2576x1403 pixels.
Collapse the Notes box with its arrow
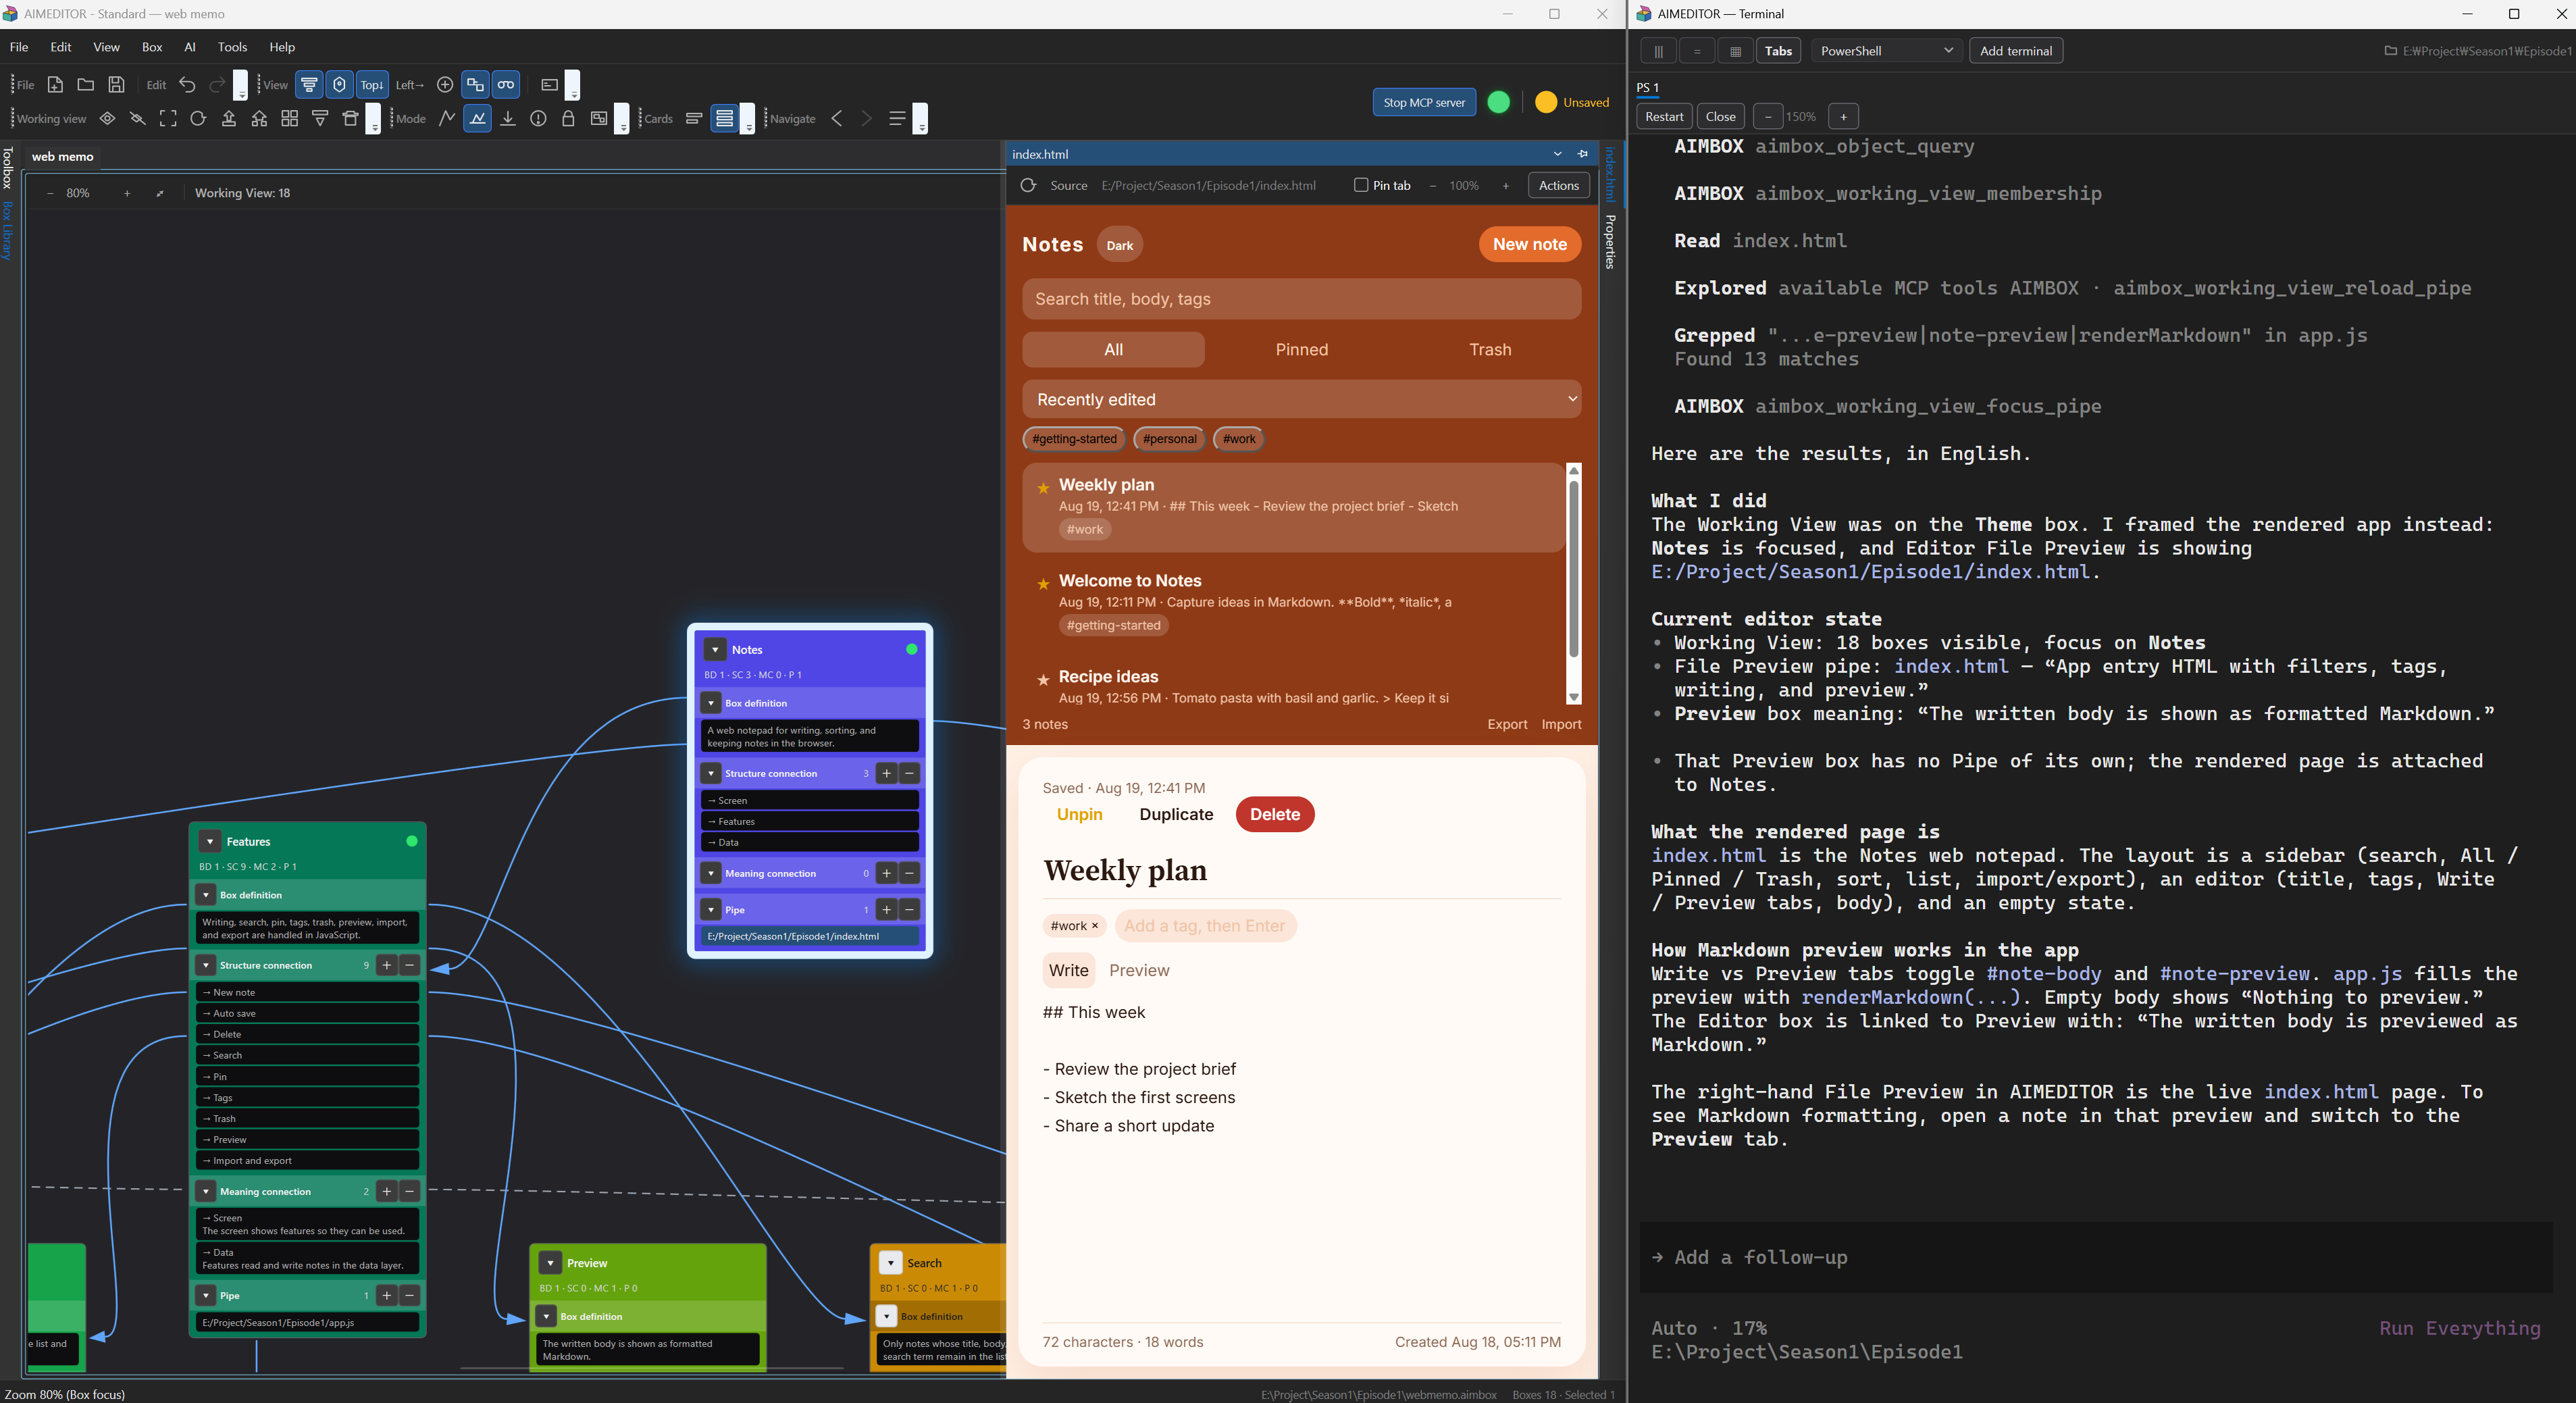click(715, 650)
